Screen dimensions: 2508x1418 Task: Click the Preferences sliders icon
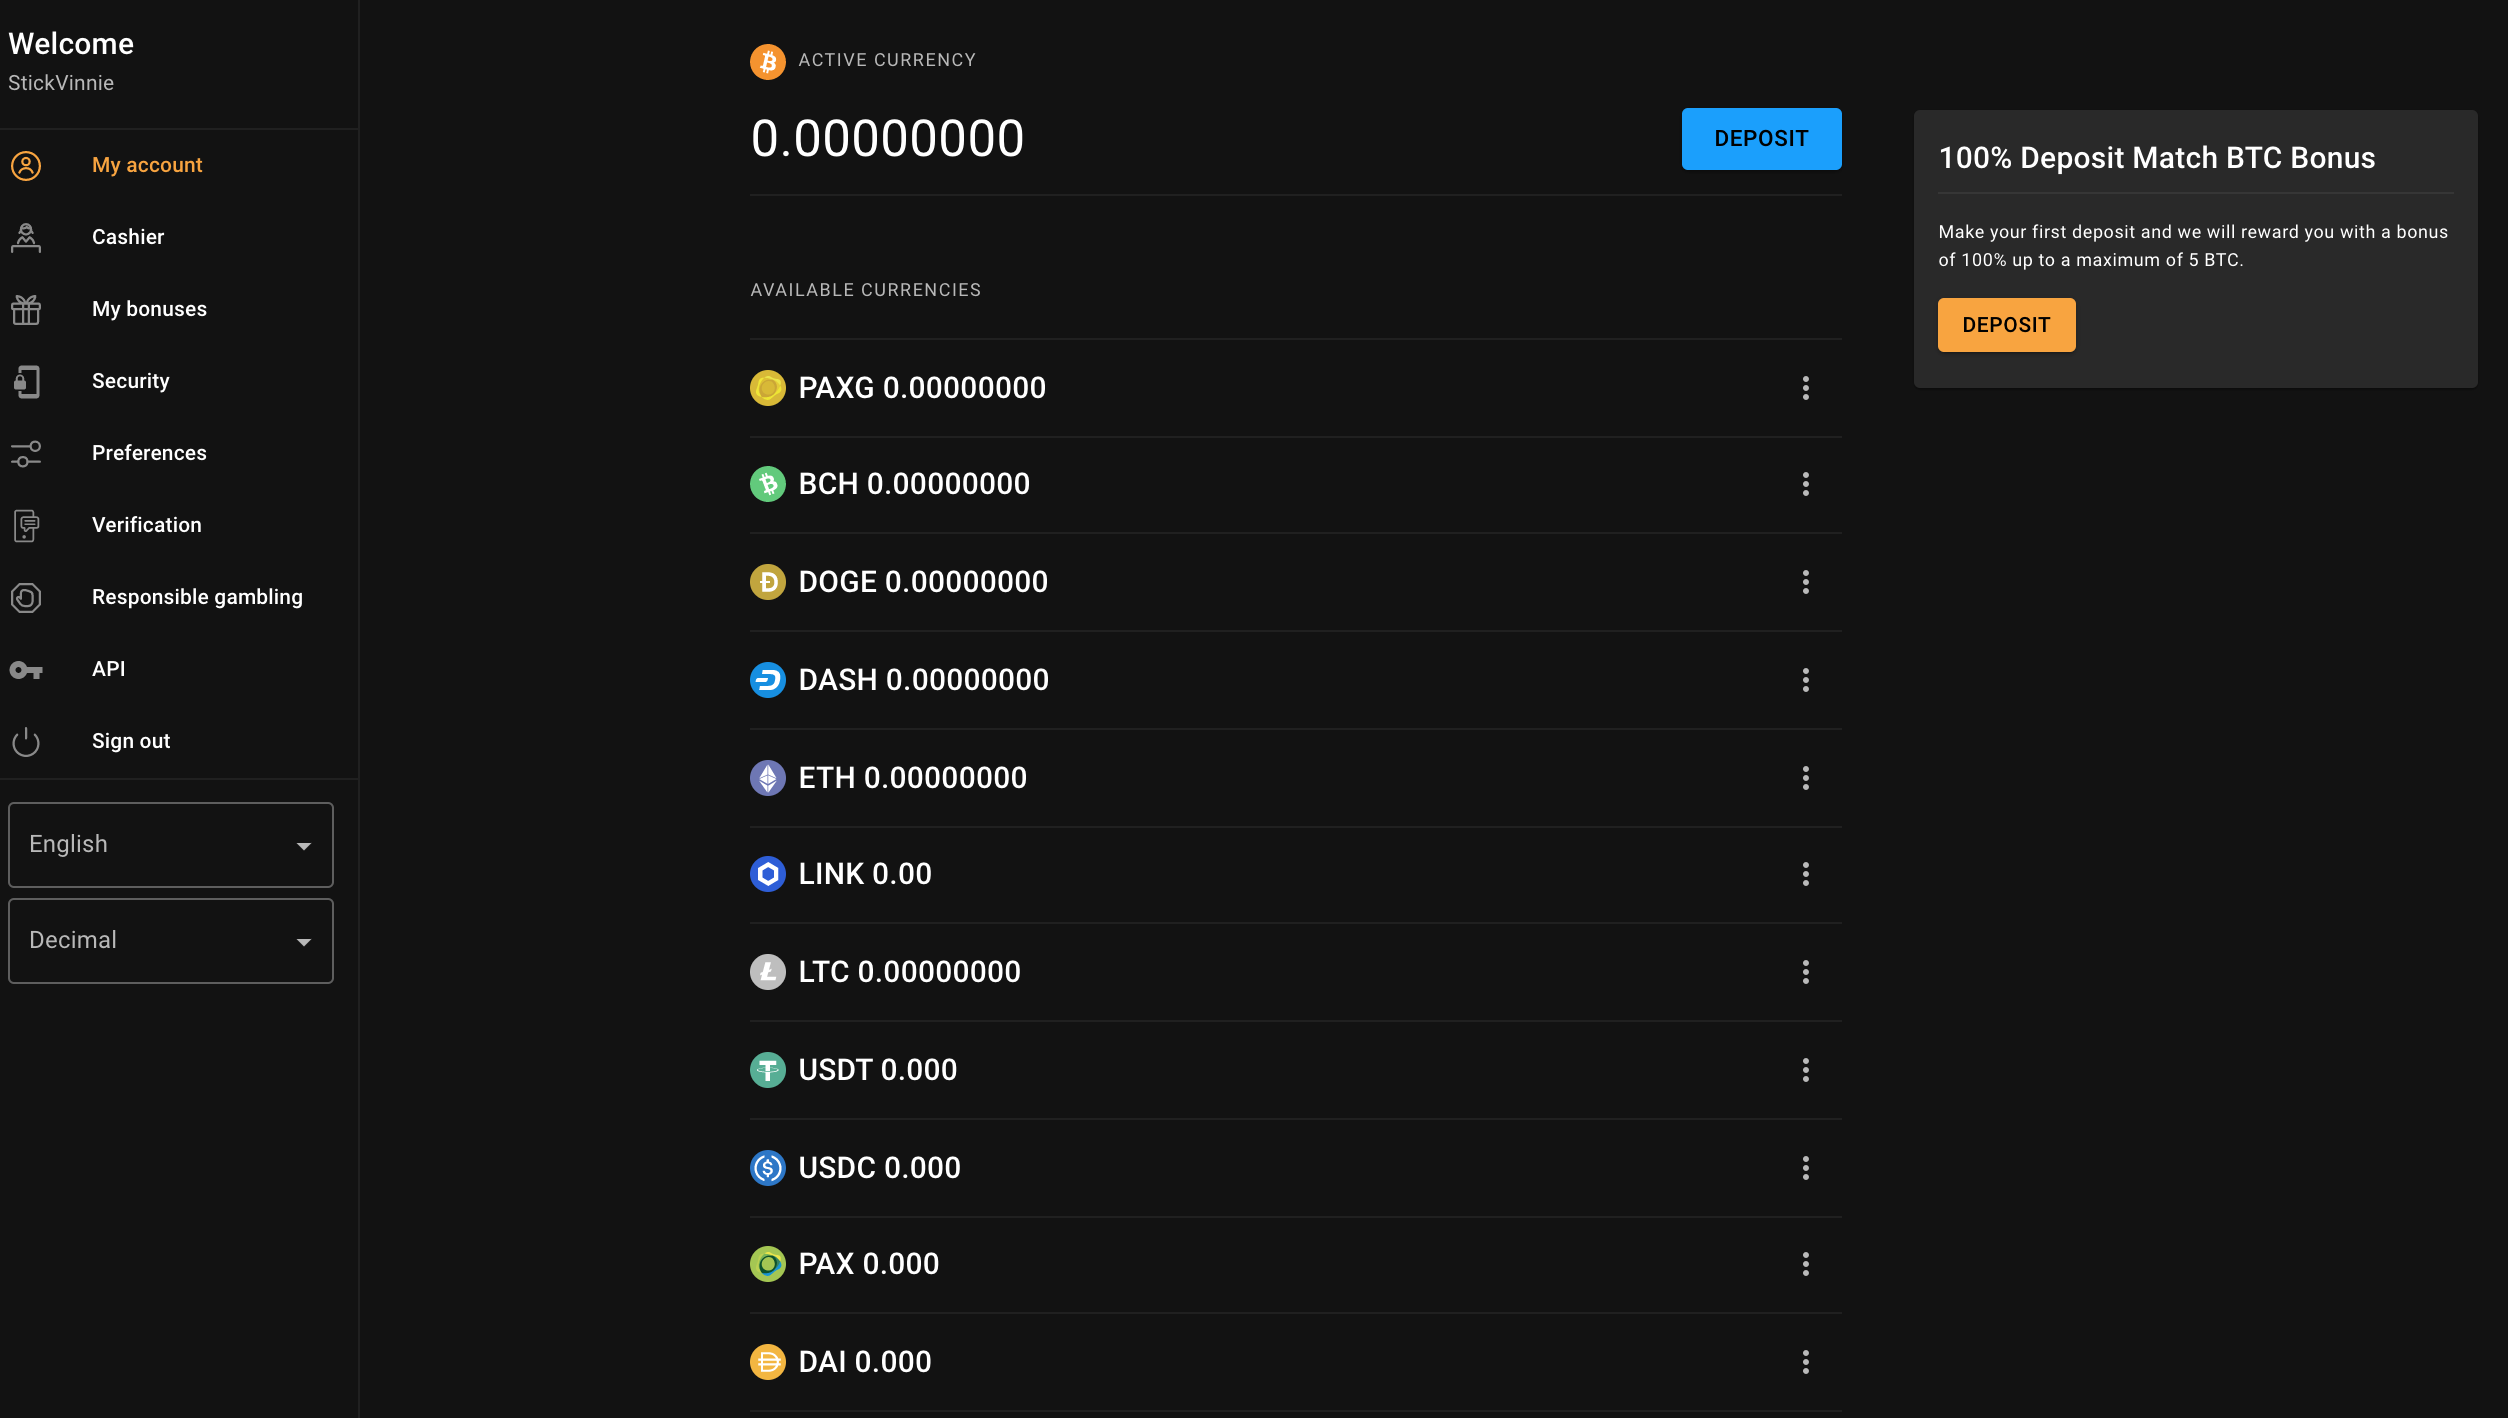(26, 453)
